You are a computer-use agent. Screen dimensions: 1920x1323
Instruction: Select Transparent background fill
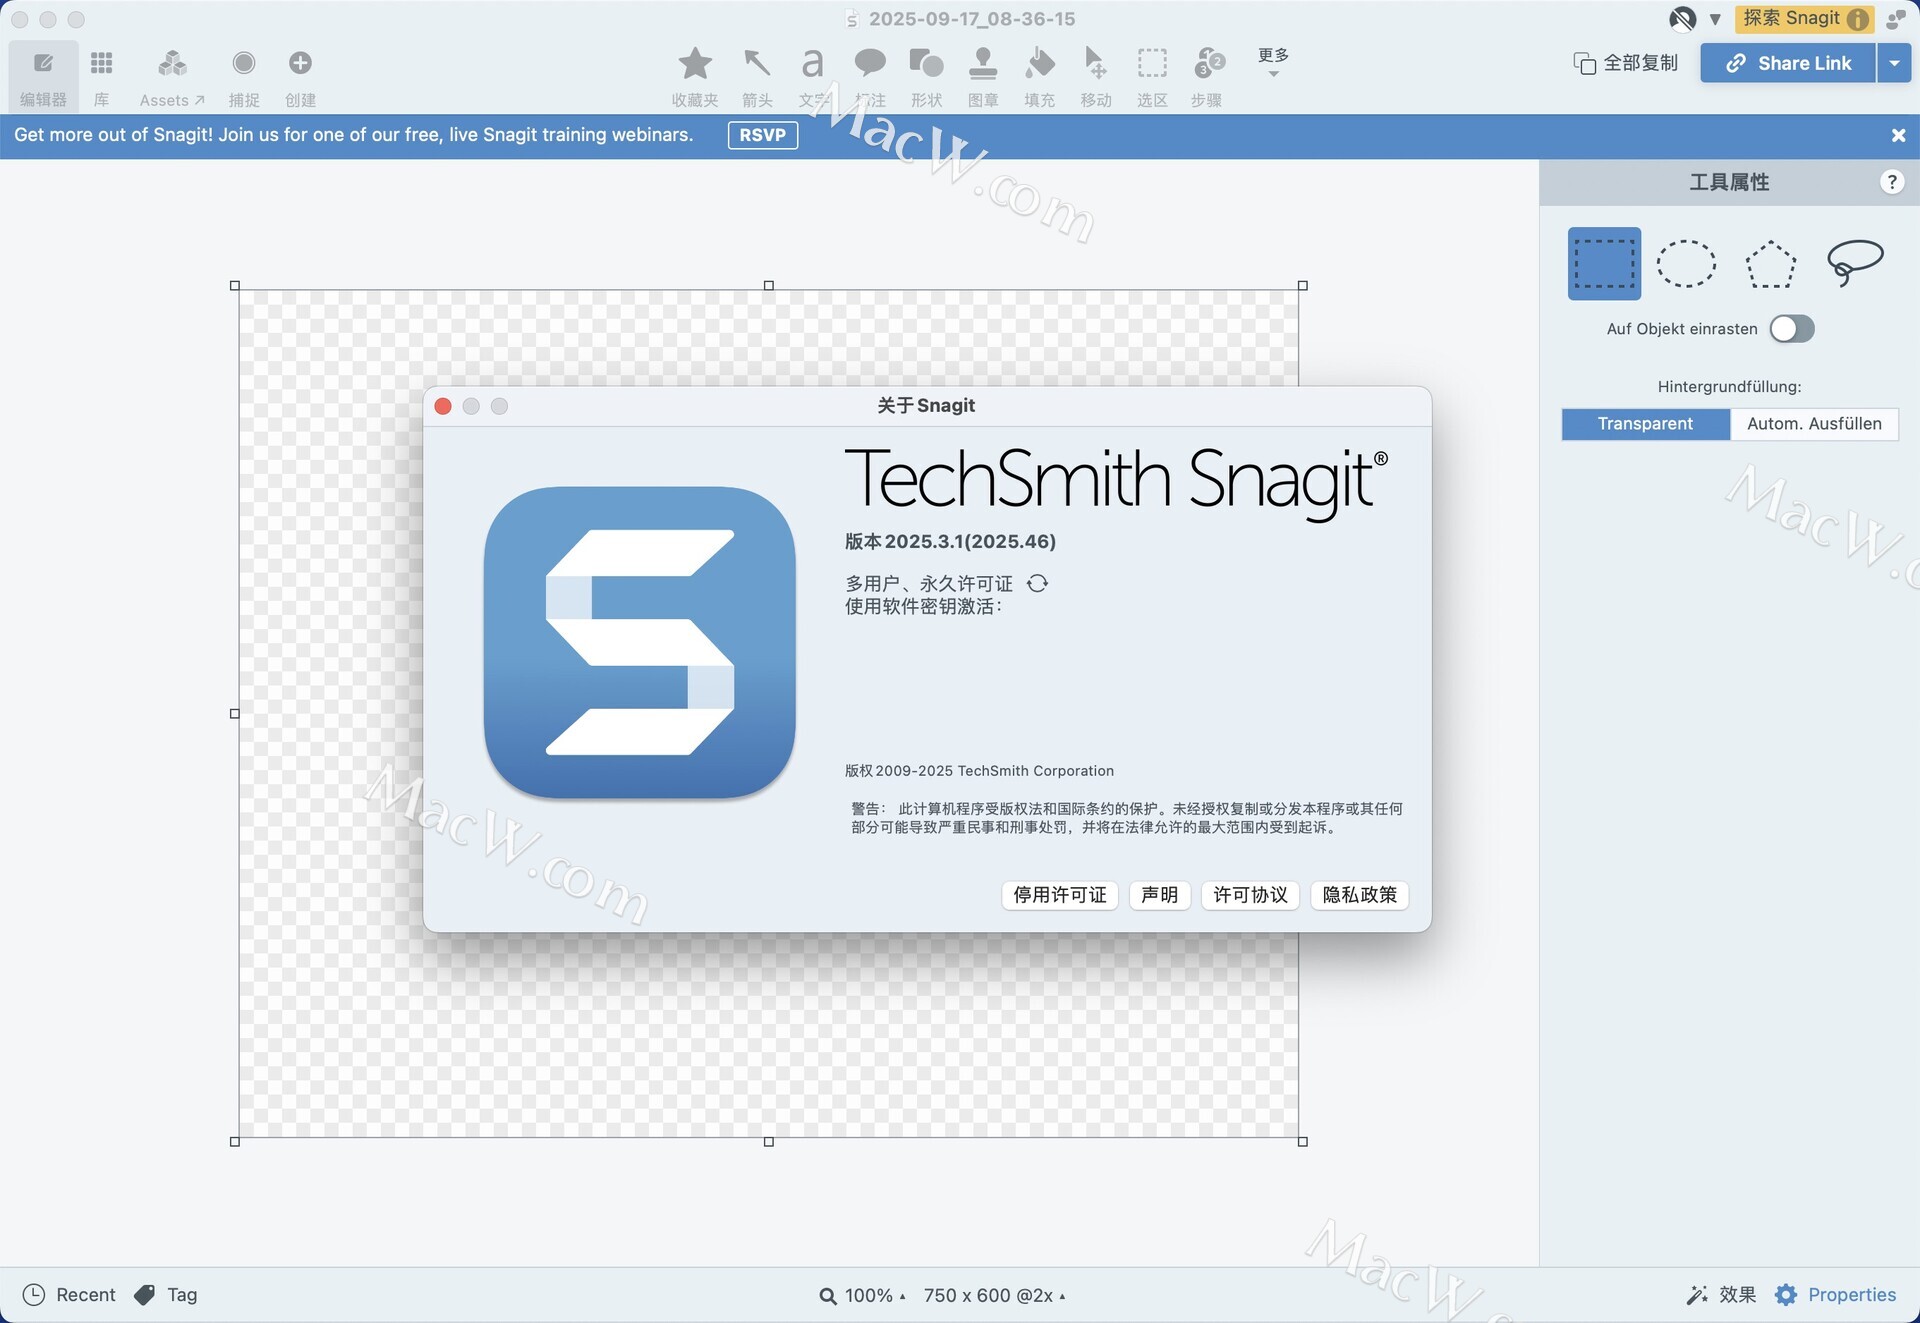point(1645,424)
